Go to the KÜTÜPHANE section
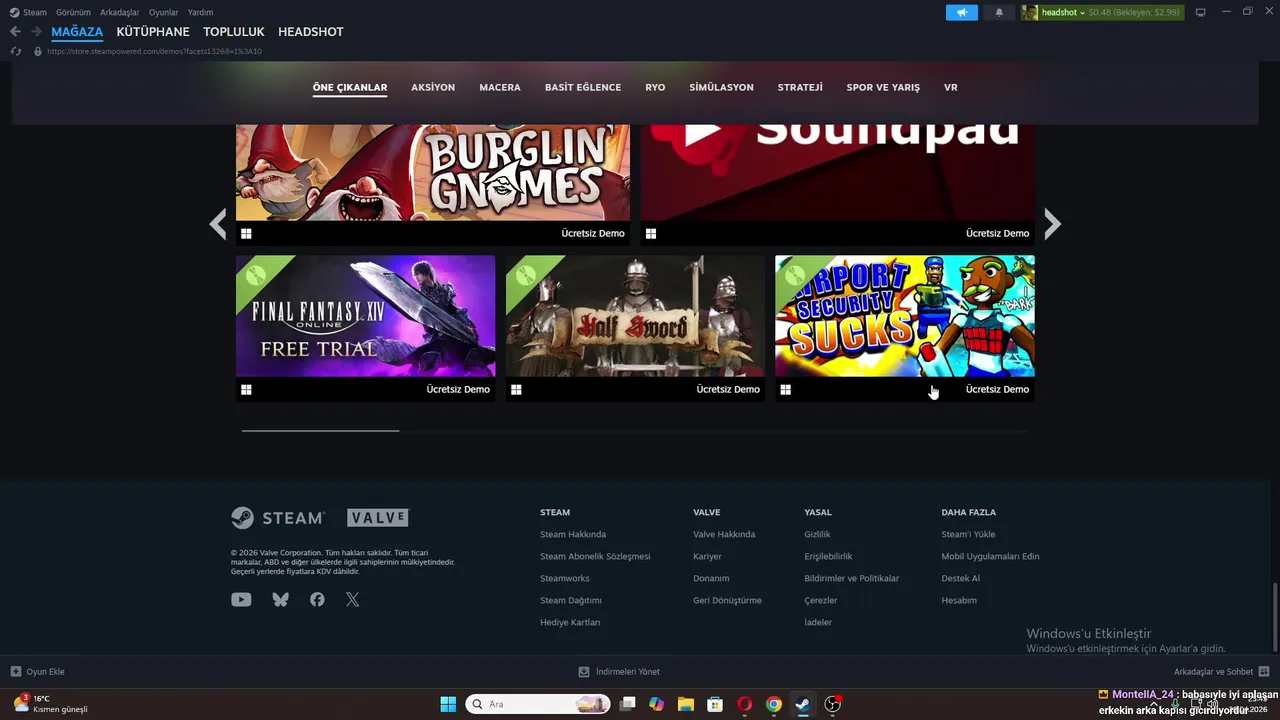Screen dimensions: 1280x720 [x=153, y=32]
